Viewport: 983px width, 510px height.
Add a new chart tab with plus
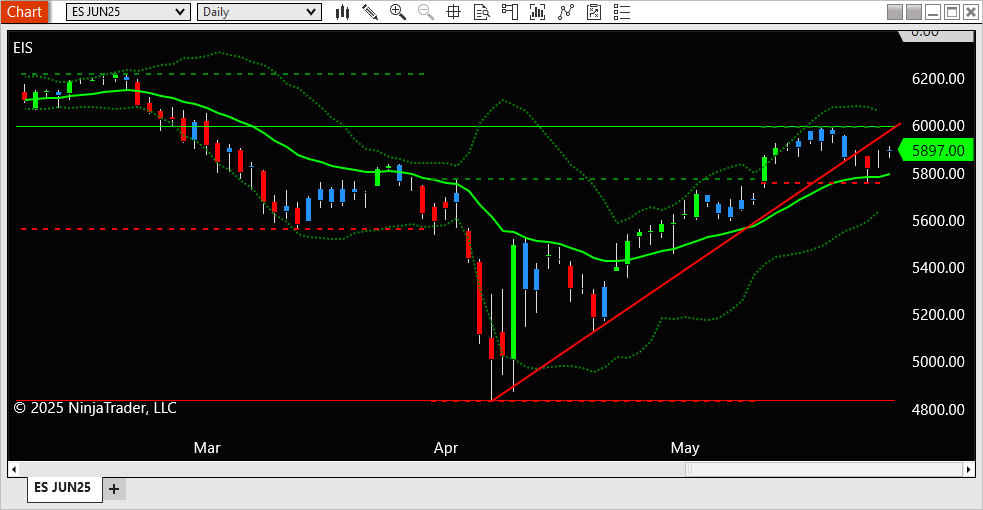[x=114, y=489]
